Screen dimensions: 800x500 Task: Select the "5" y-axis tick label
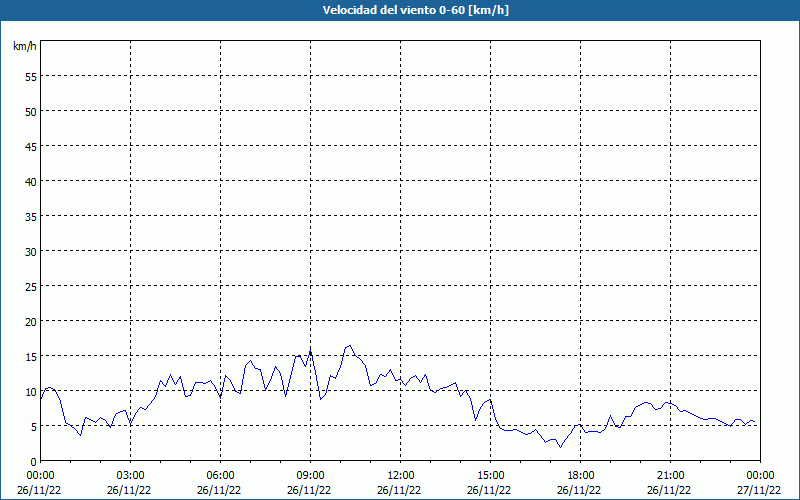[34, 427]
